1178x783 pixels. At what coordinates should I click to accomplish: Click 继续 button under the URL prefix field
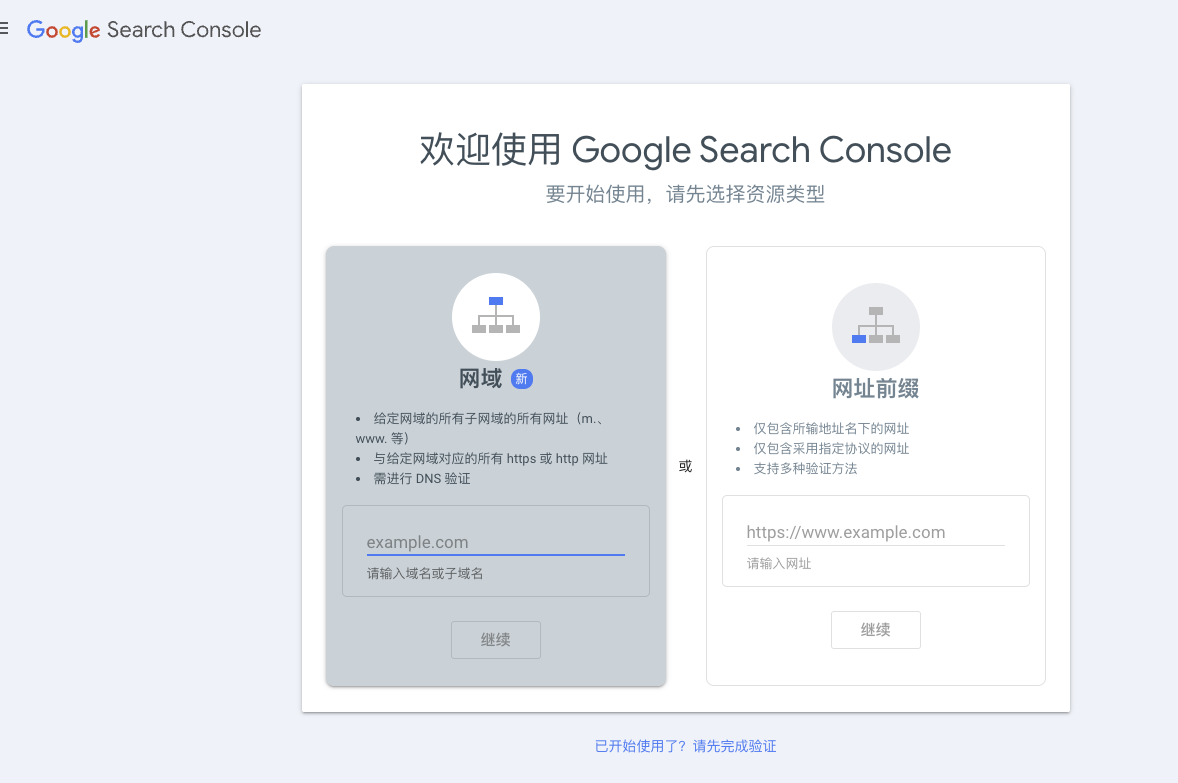tap(876, 630)
